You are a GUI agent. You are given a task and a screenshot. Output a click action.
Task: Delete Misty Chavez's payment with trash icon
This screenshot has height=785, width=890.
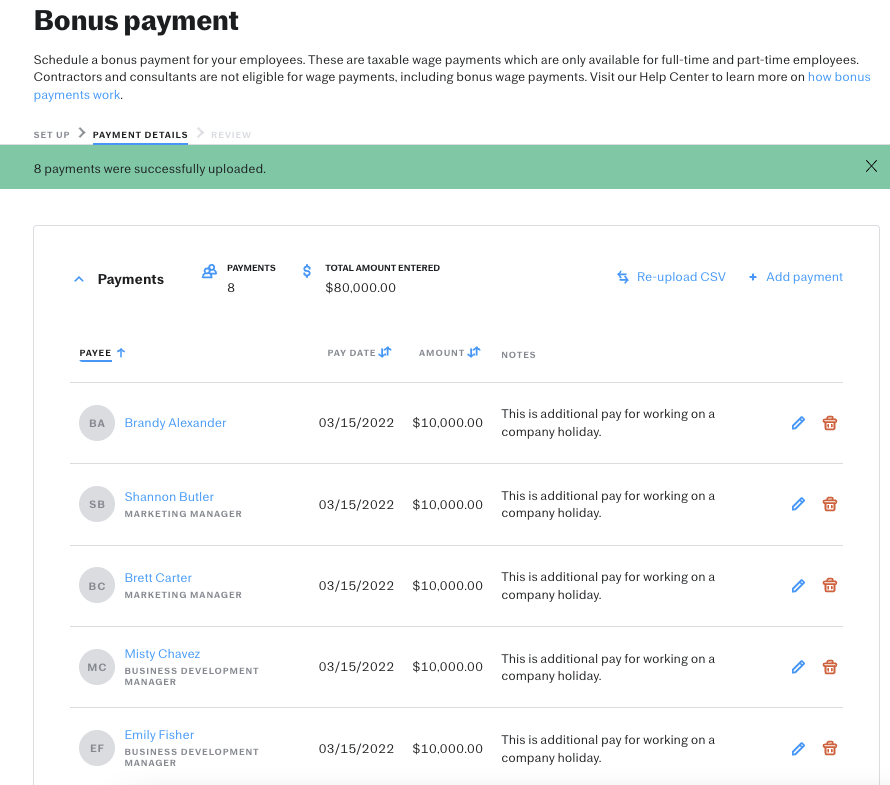click(829, 667)
